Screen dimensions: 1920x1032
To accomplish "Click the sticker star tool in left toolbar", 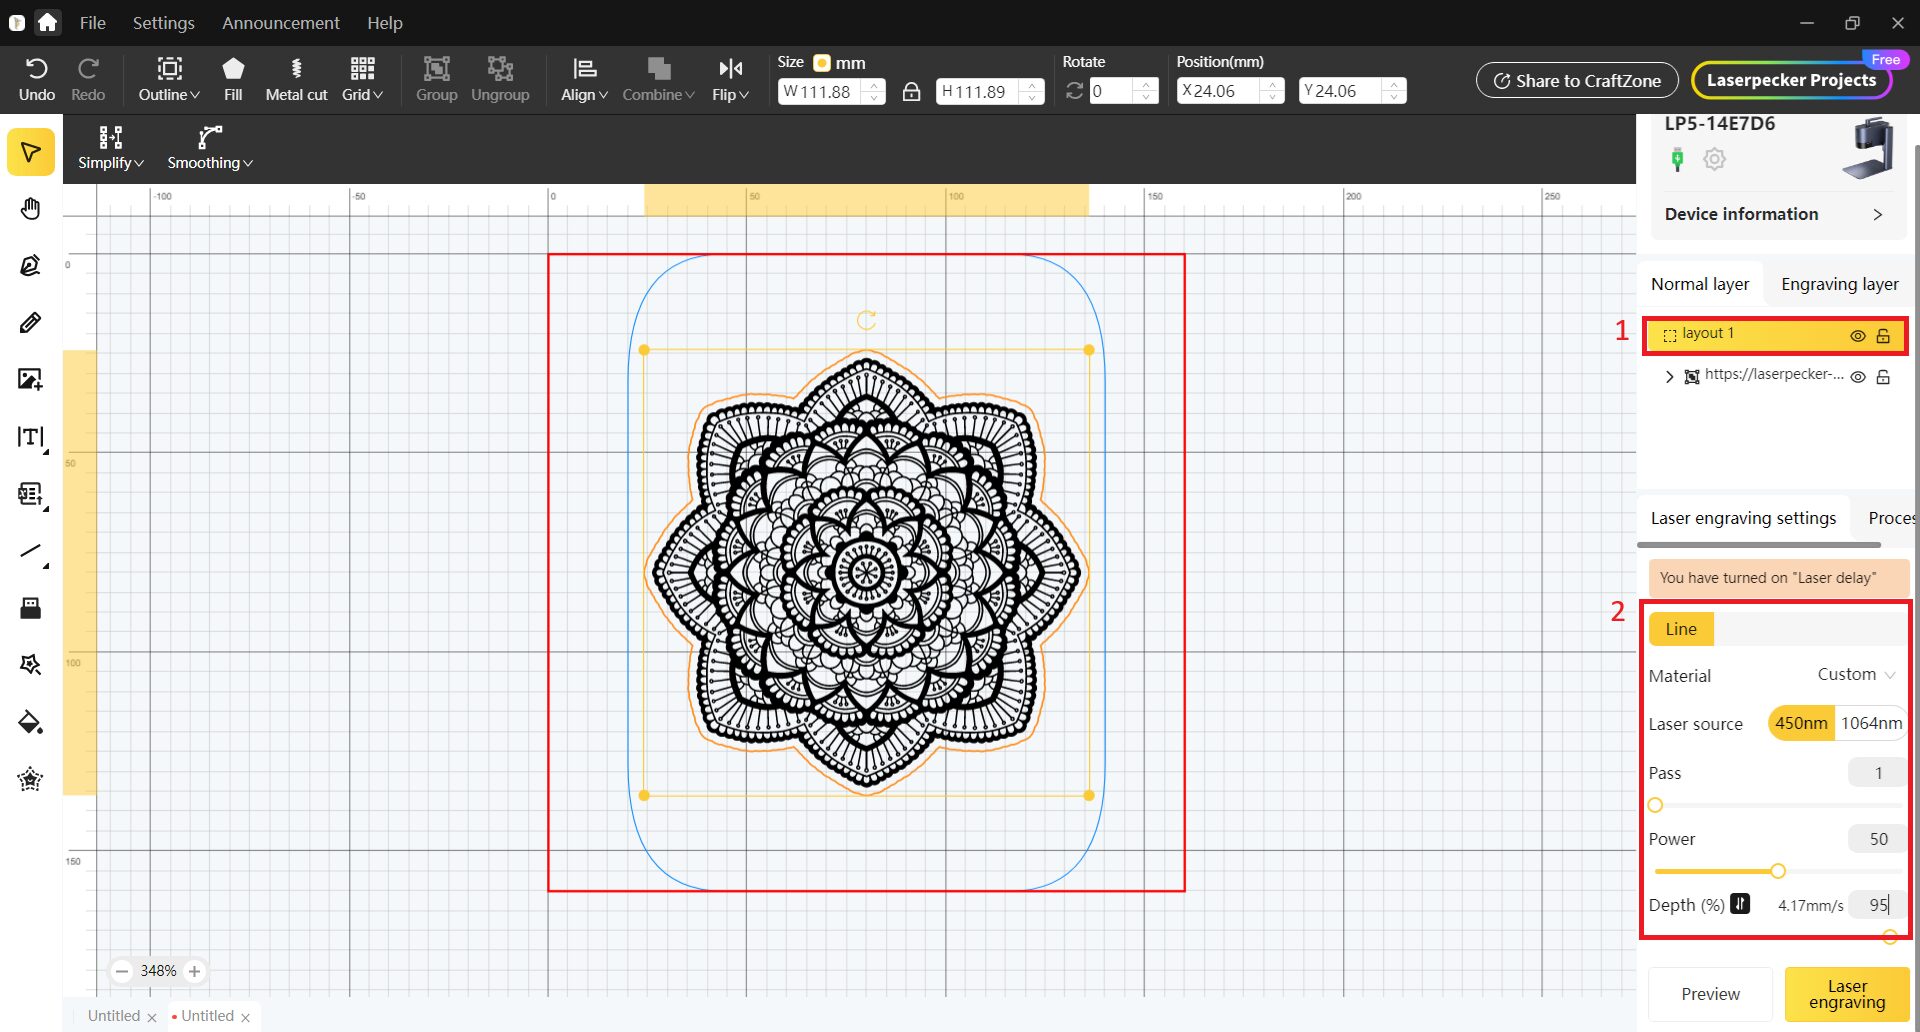I will (x=31, y=779).
